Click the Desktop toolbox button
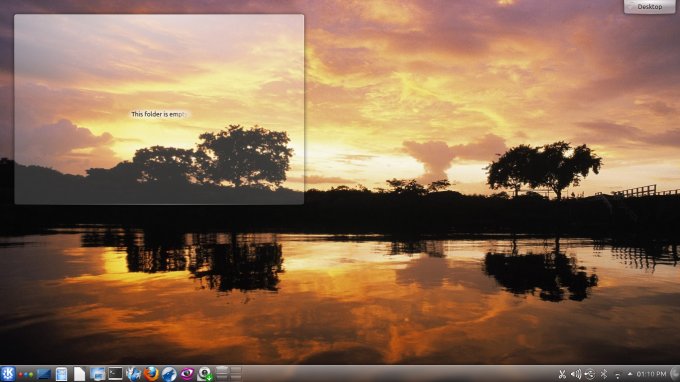The height and width of the screenshot is (382, 680). [x=649, y=7]
